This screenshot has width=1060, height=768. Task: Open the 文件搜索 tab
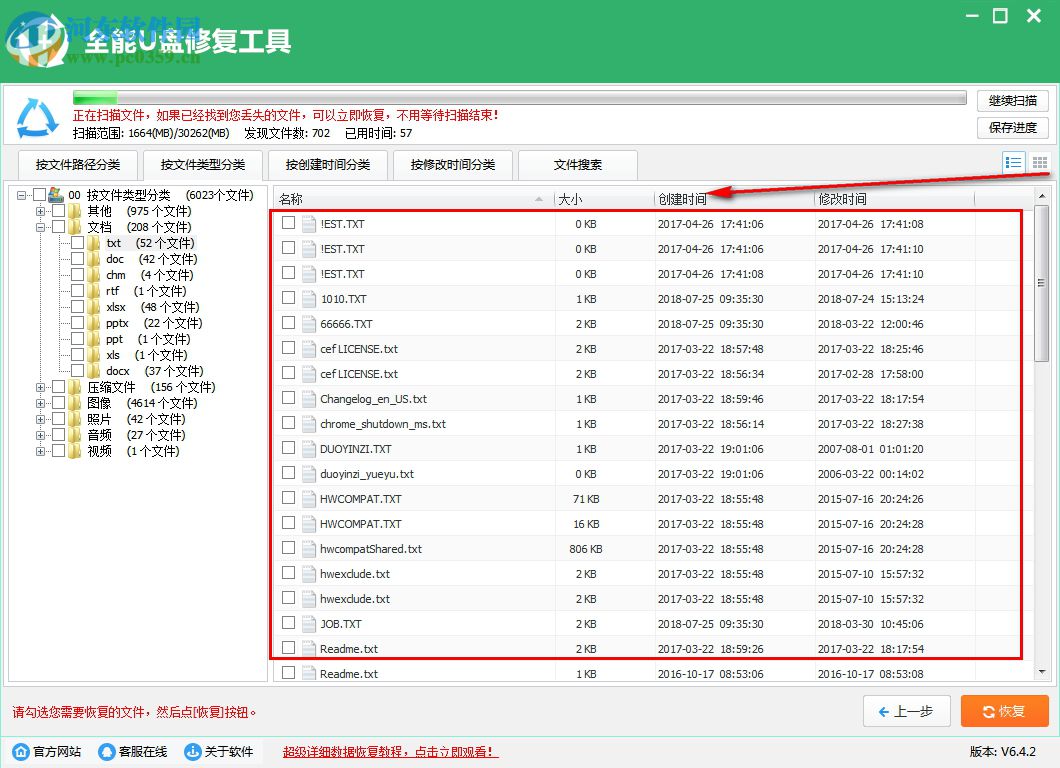(577, 165)
